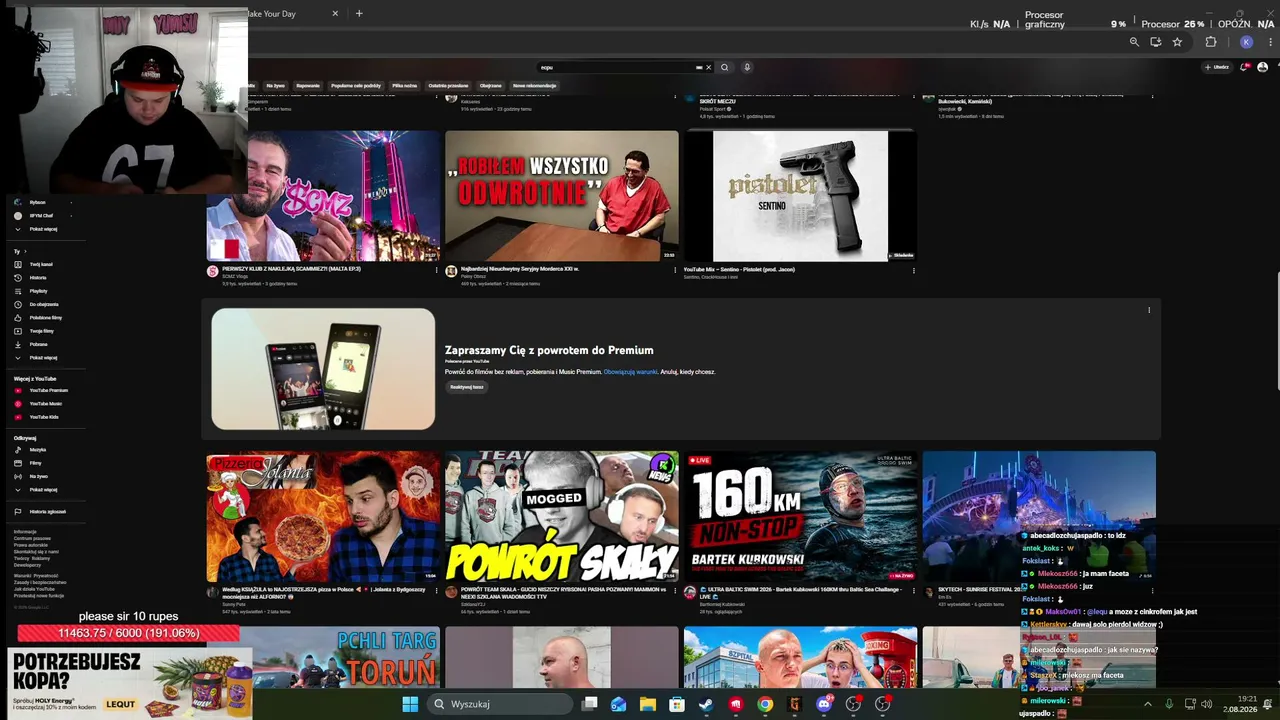The image size is (1280, 720).
Task: Bookmark this page with the star icon
Action: click(1177, 42)
